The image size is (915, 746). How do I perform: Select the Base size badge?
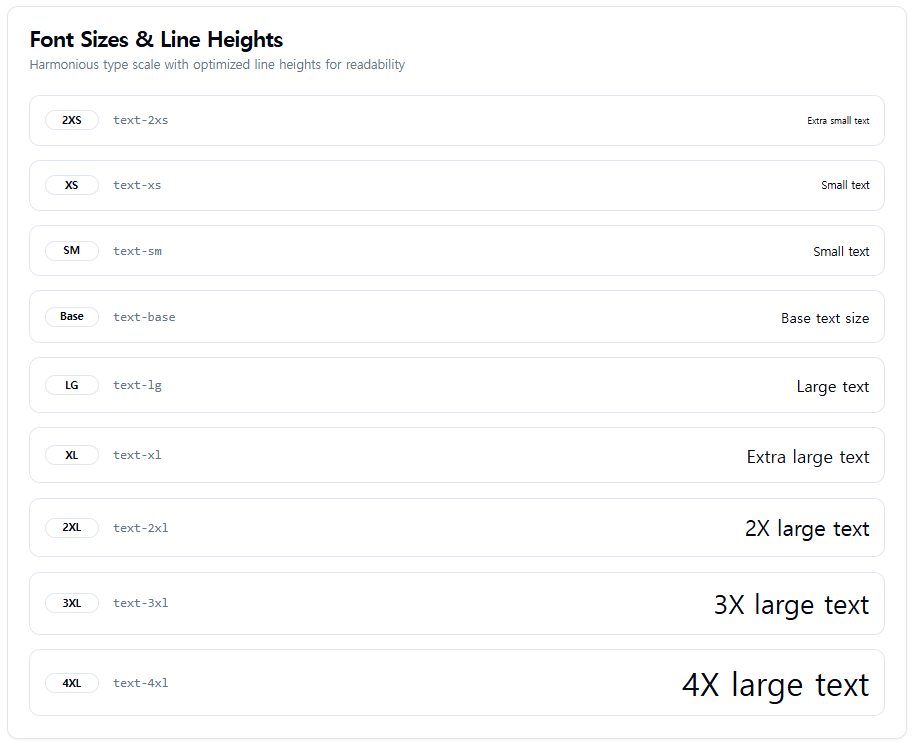coord(72,316)
